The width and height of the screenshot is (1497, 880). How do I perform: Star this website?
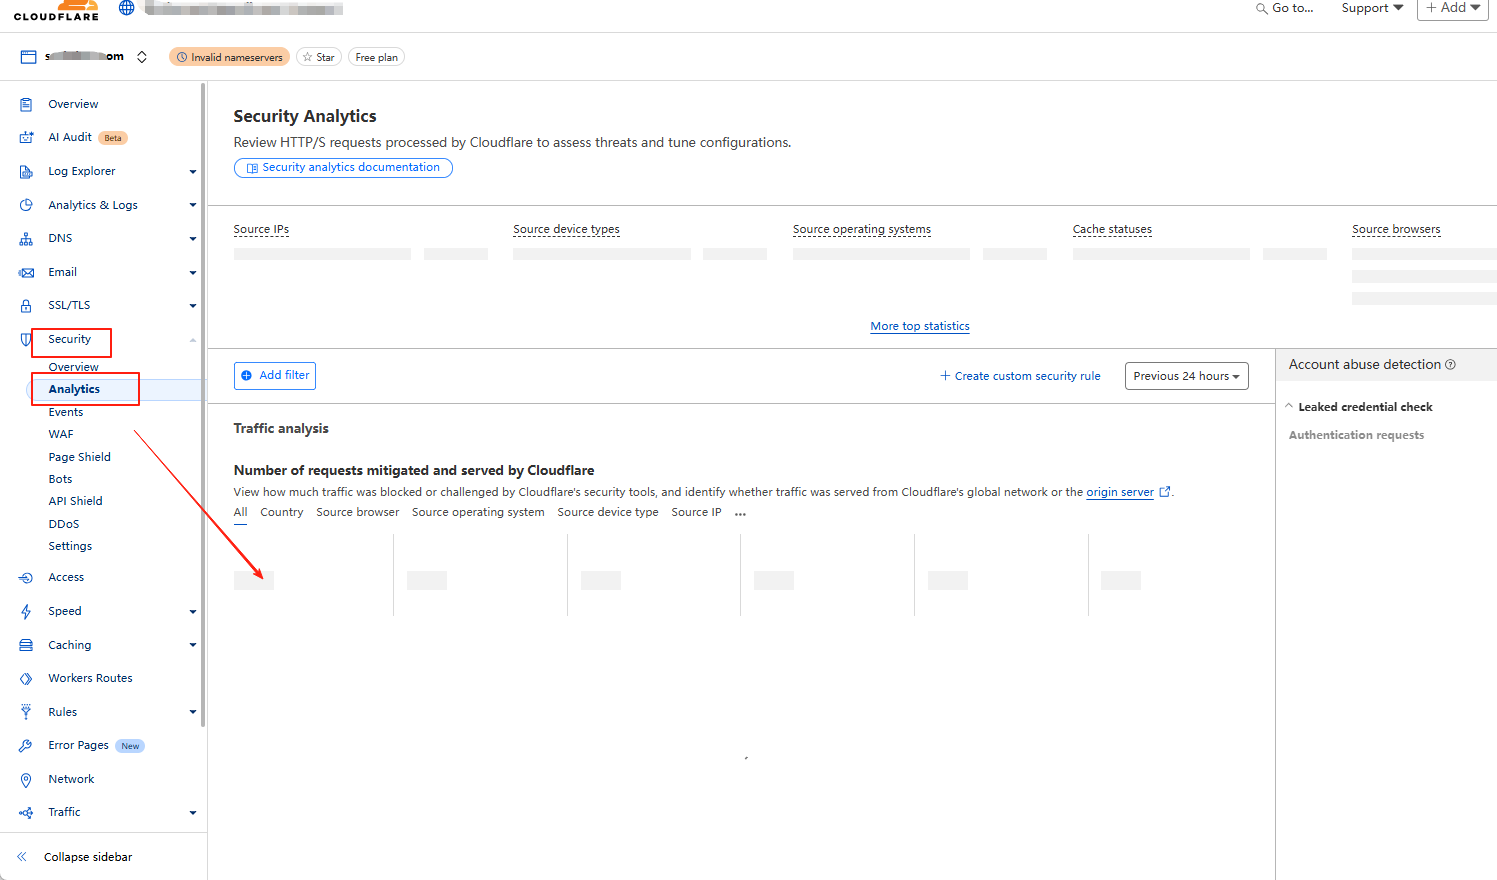(318, 57)
